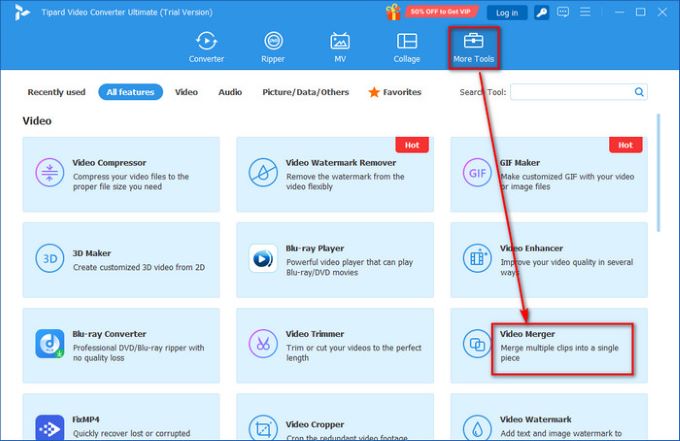Viewport: 680px width, 441px height.
Task: Switch to the Video tab
Action: 186,92
